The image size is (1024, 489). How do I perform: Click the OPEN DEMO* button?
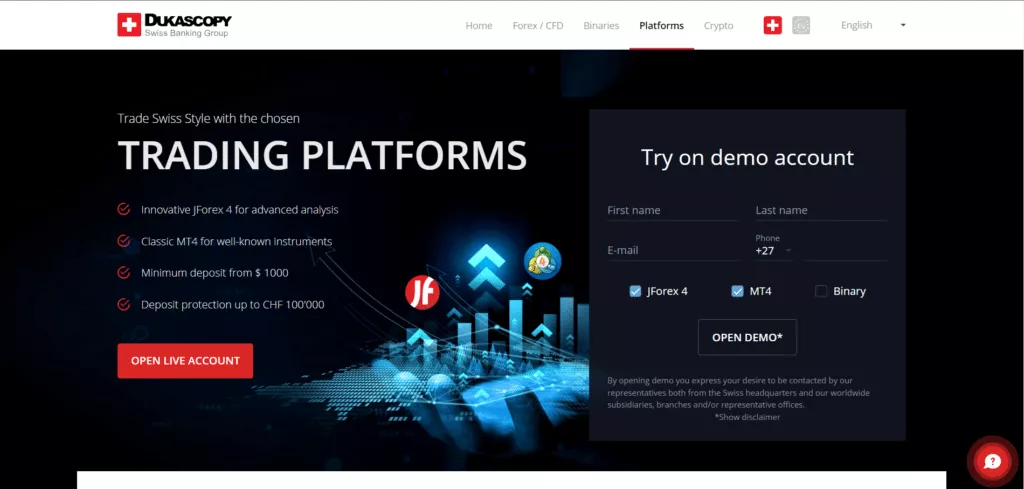[747, 337]
